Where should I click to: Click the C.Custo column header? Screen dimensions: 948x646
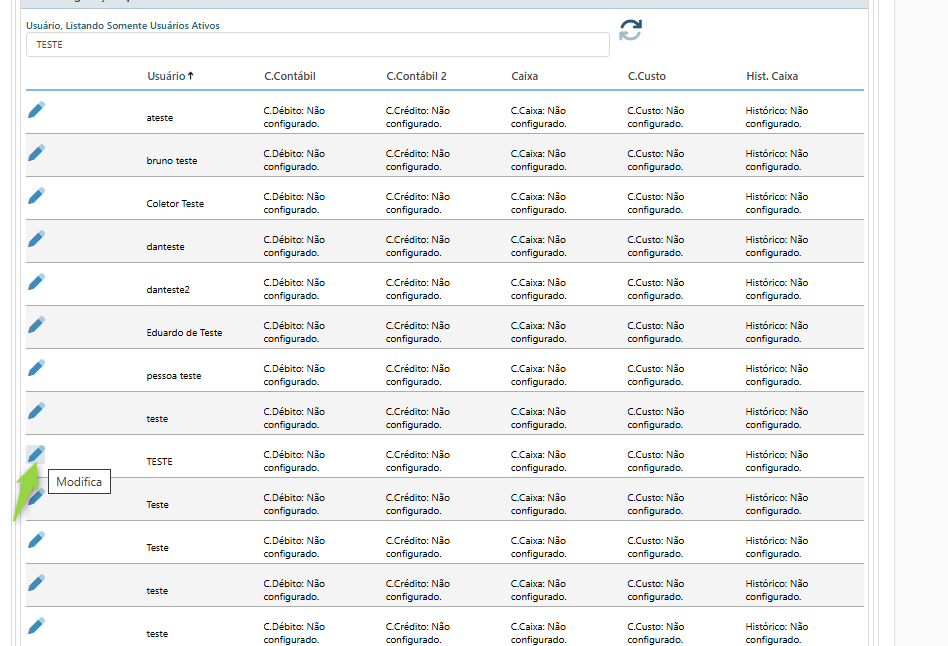point(646,76)
